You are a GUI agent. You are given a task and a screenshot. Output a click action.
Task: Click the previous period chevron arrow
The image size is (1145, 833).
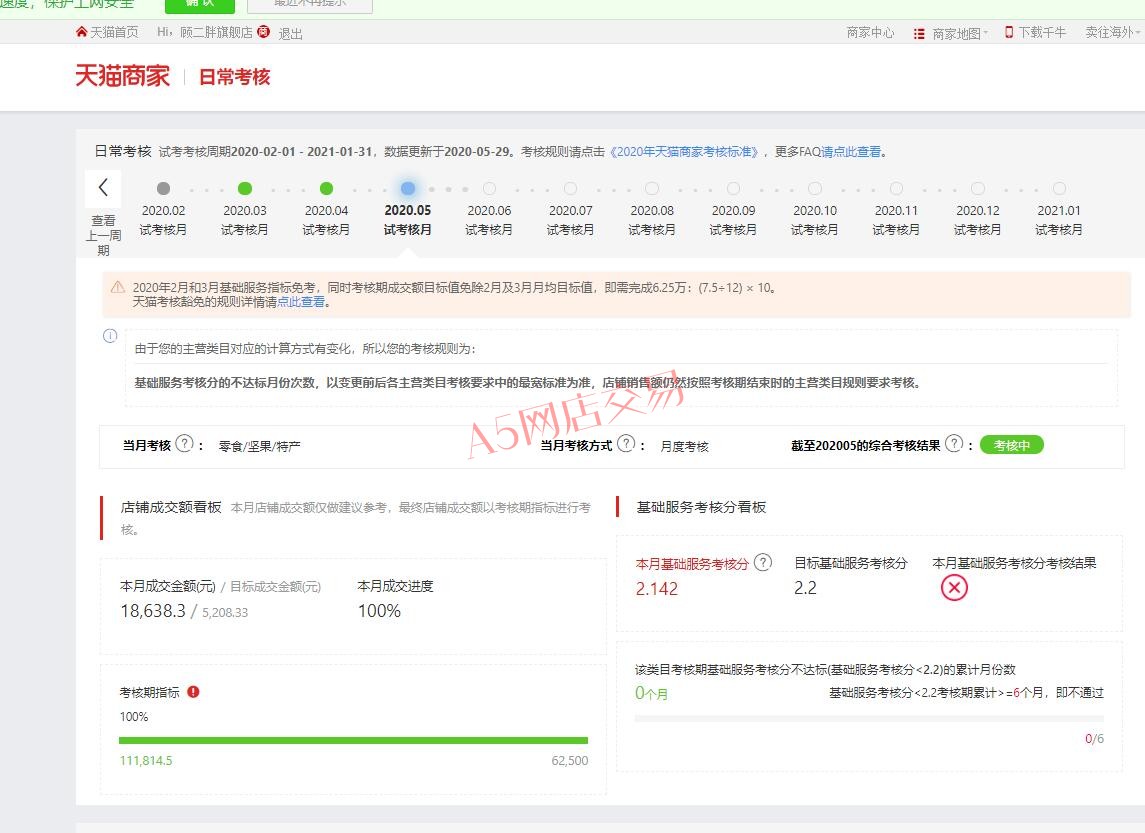point(103,188)
